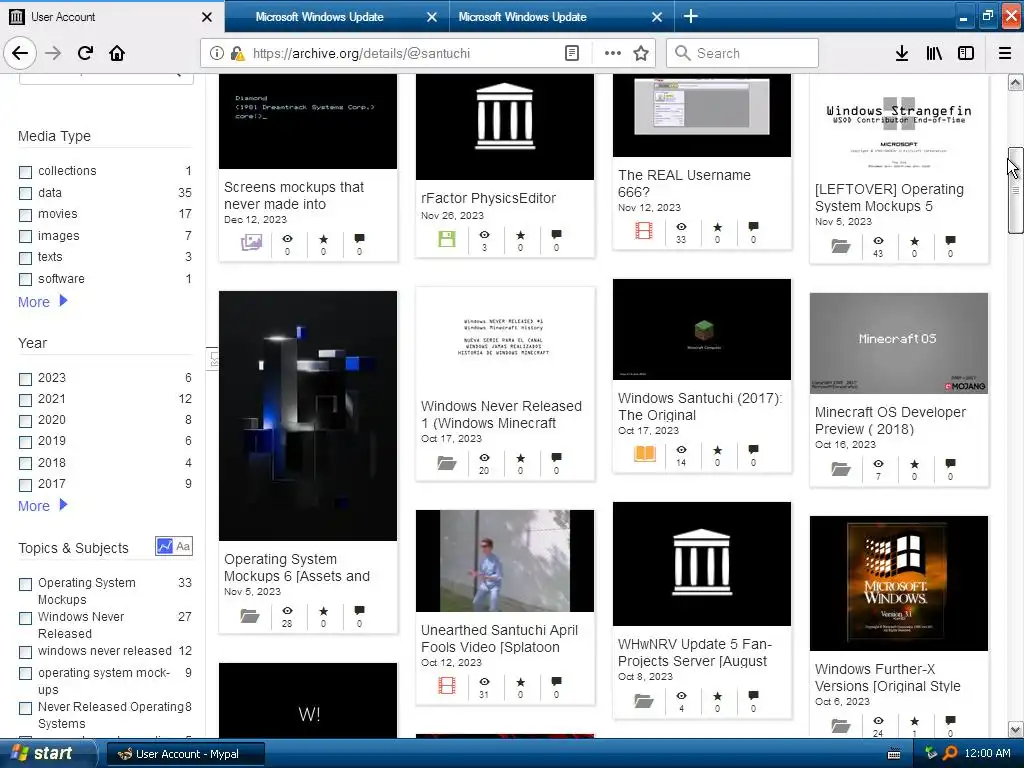The width and height of the screenshot is (1024, 768).
Task: Go back using the browser back arrow
Action: [x=20, y=53]
